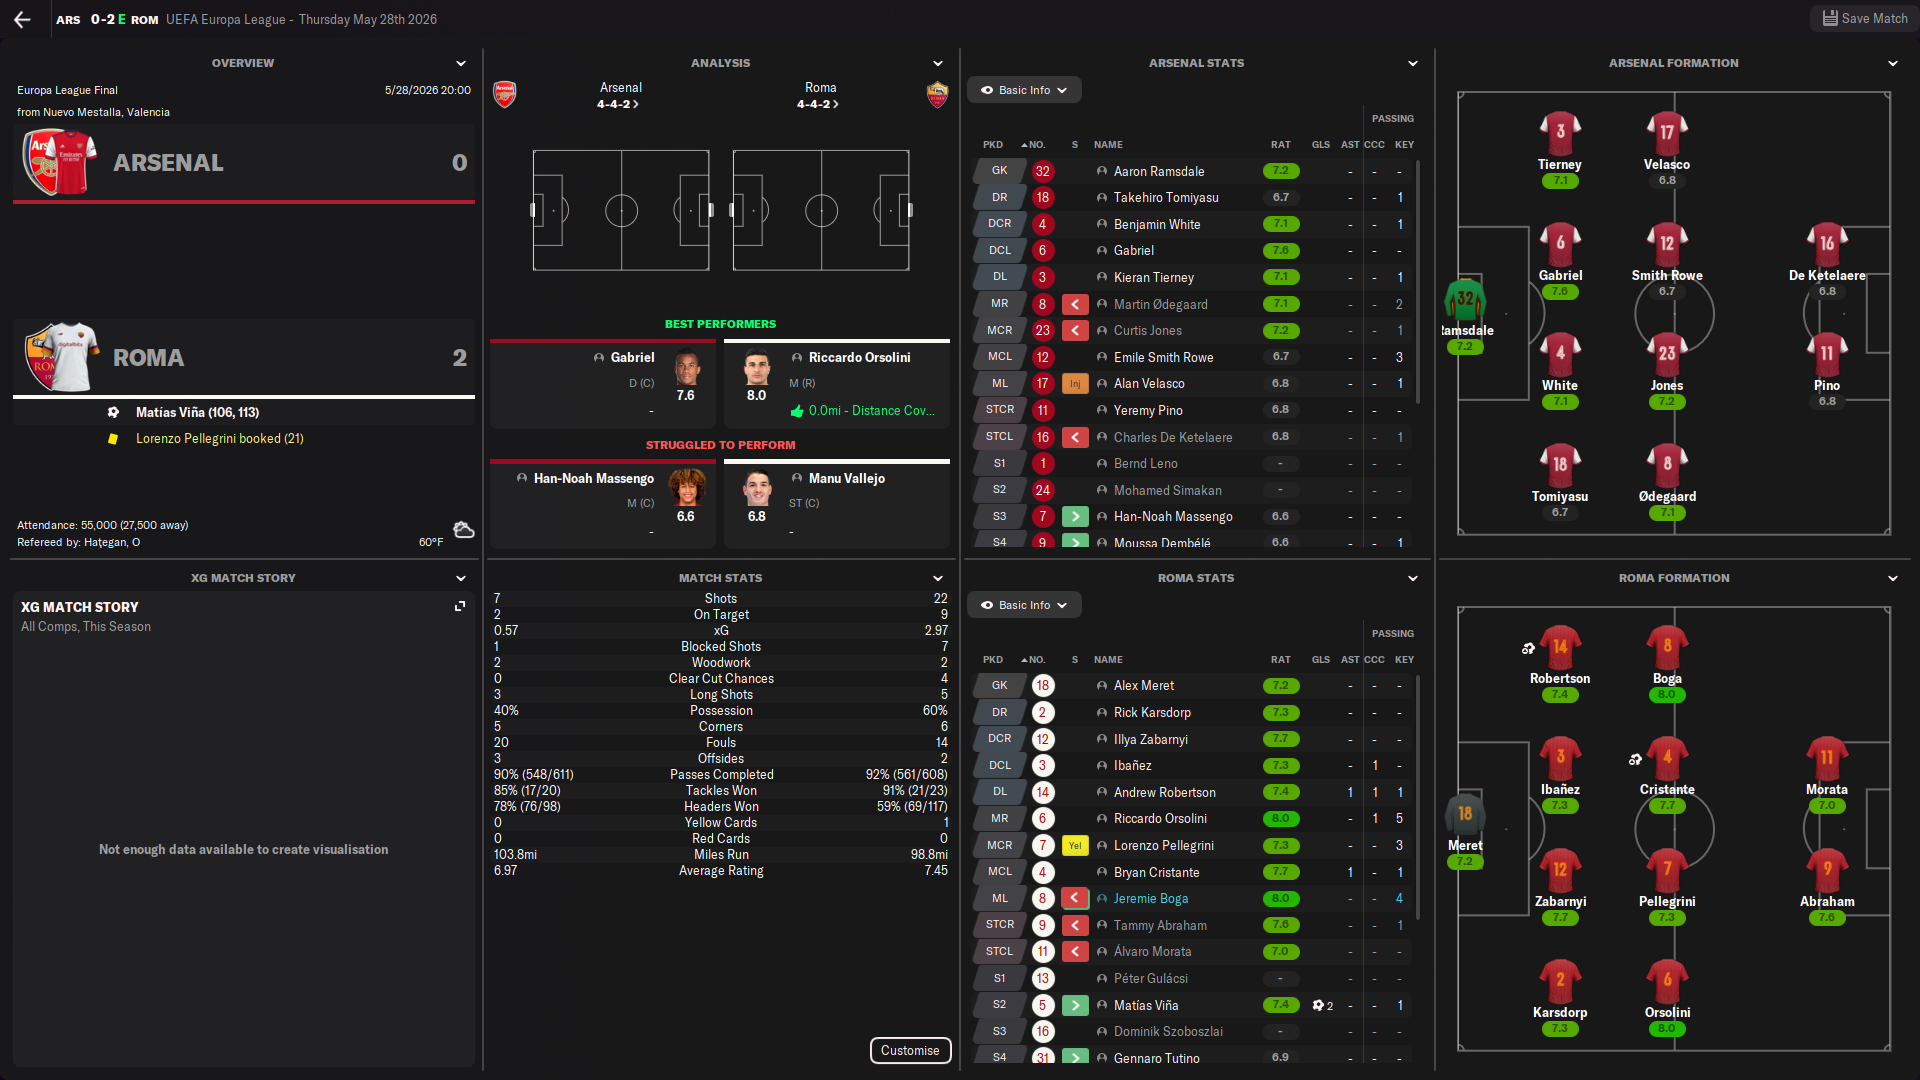
Task: Open the Roma Stats panel dropdown
Action: [x=1413, y=578]
